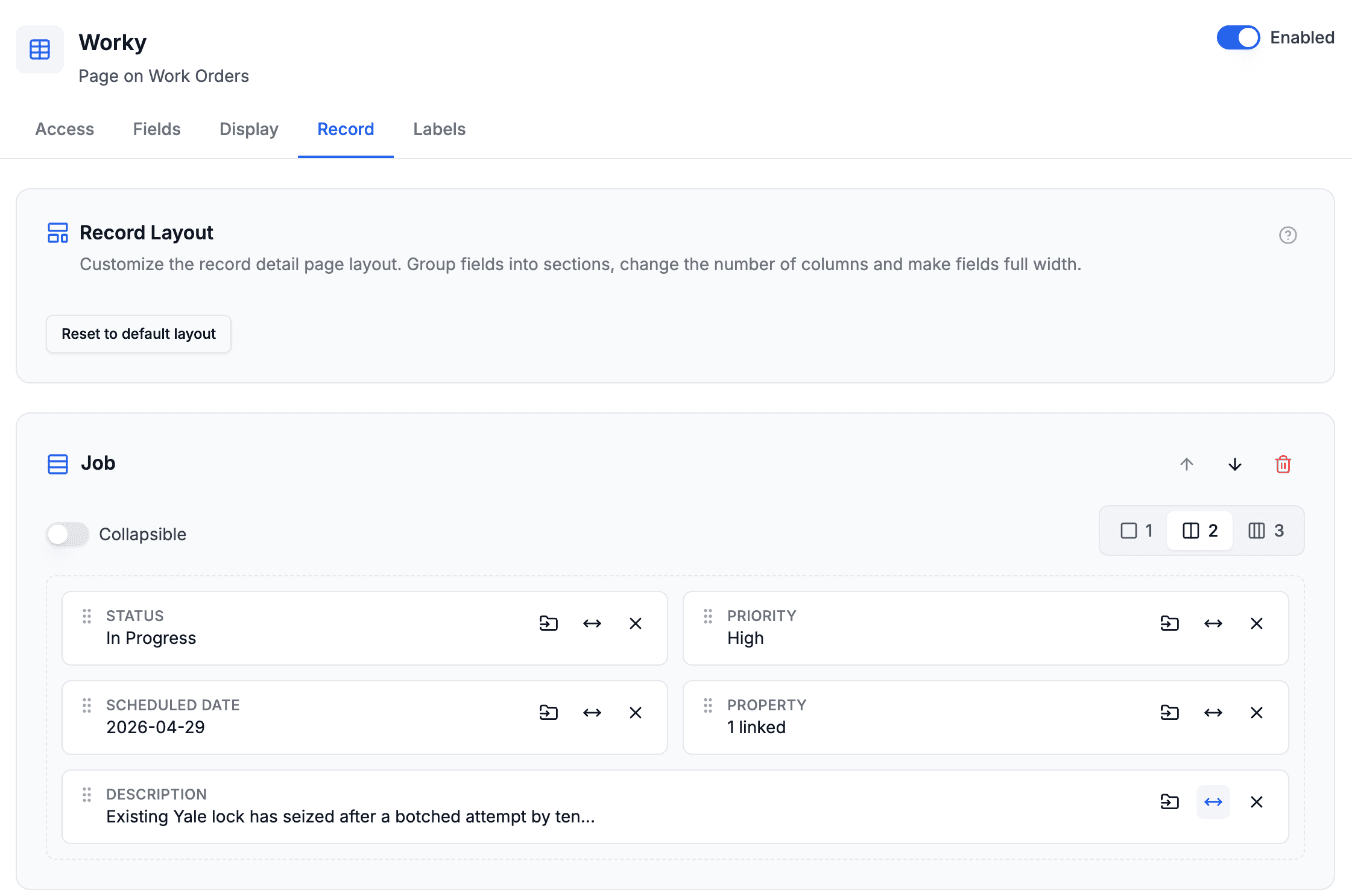Turn on the Collapsible switch
The width and height of the screenshot is (1352, 896).
pyautogui.click(x=68, y=534)
